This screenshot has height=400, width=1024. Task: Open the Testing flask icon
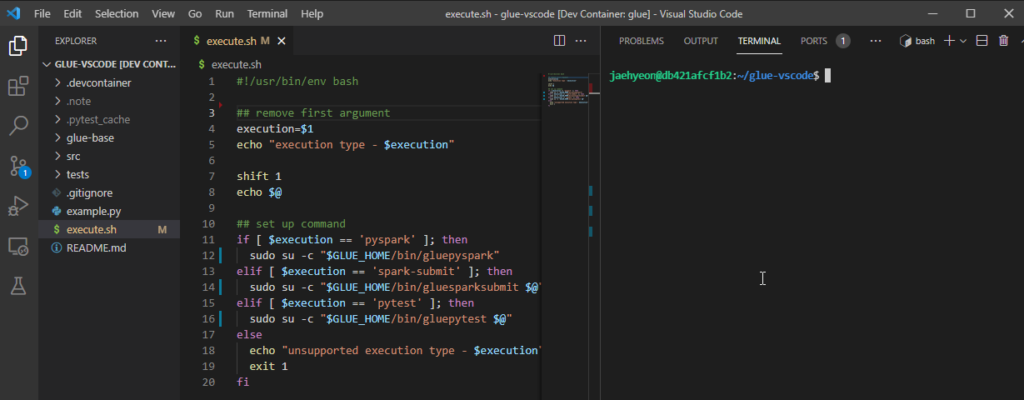click(x=18, y=286)
